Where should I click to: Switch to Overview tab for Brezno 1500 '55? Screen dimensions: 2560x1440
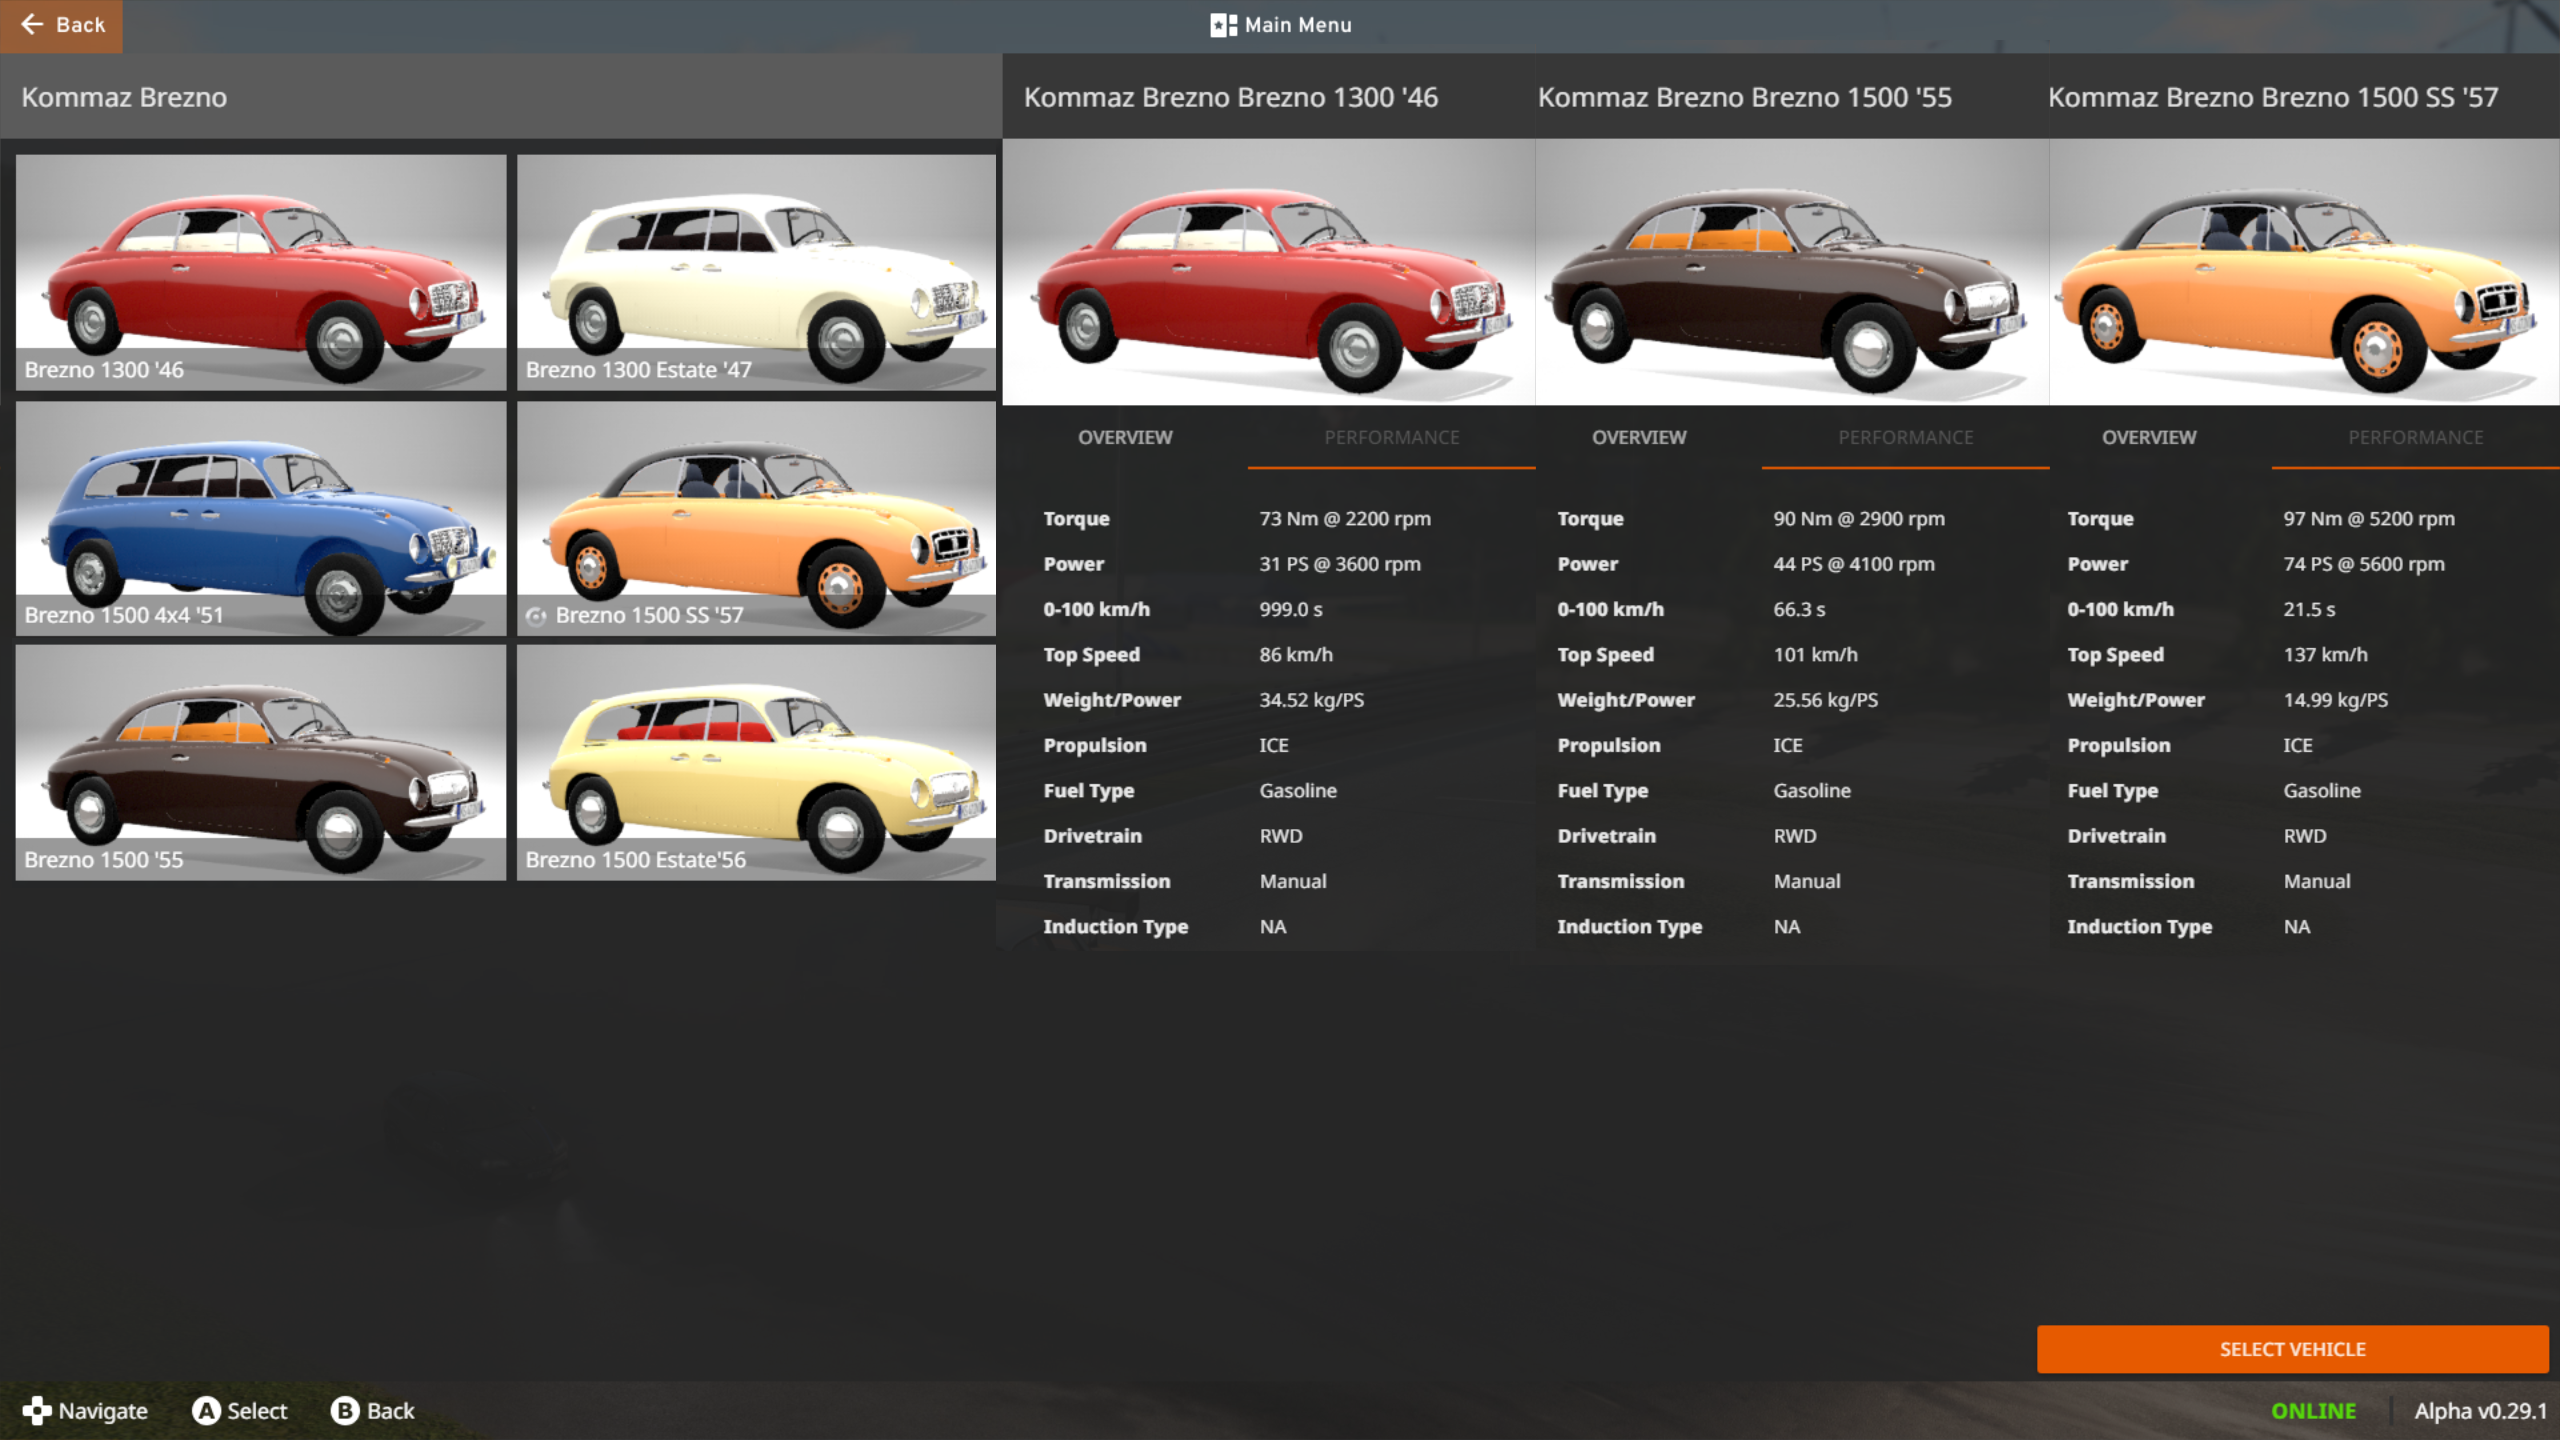tap(1638, 437)
